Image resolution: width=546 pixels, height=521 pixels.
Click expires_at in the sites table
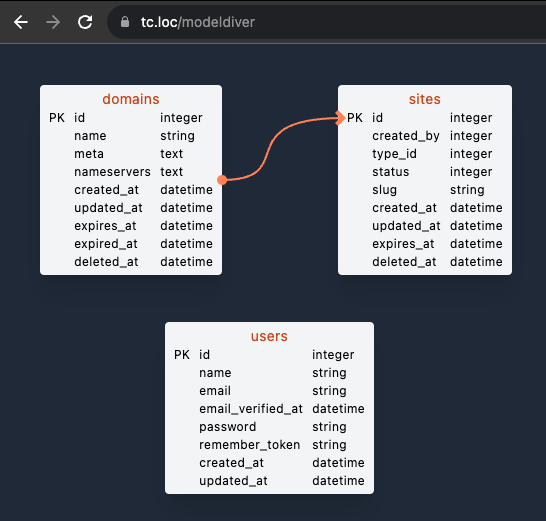coord(403,244)
